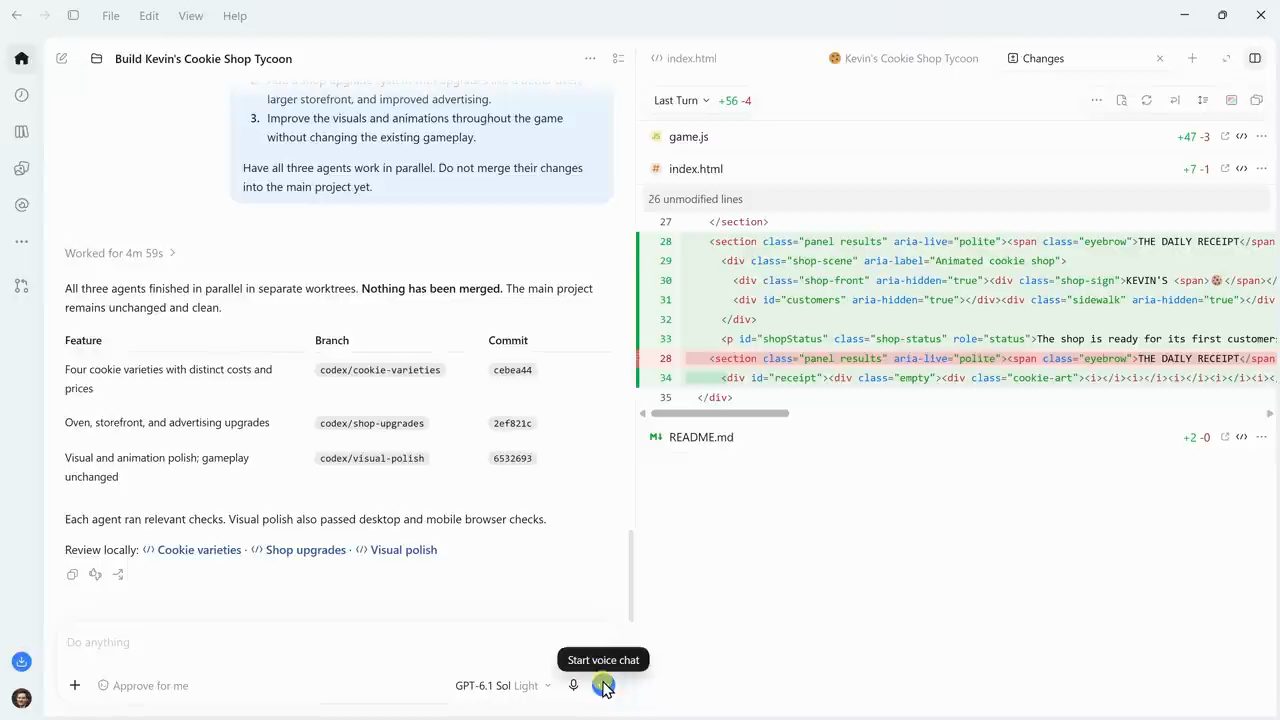
Task: Open the Shop upgrades review link
Action: point(298,550)
